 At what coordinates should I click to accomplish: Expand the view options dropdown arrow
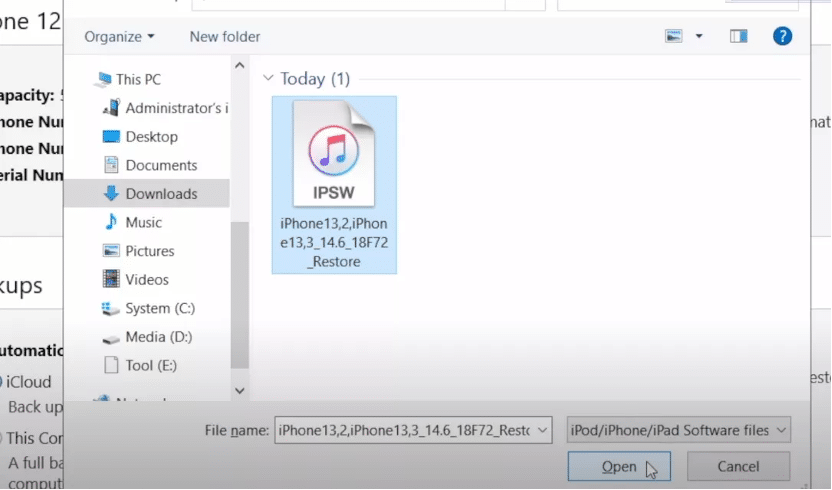coord(699,36)
